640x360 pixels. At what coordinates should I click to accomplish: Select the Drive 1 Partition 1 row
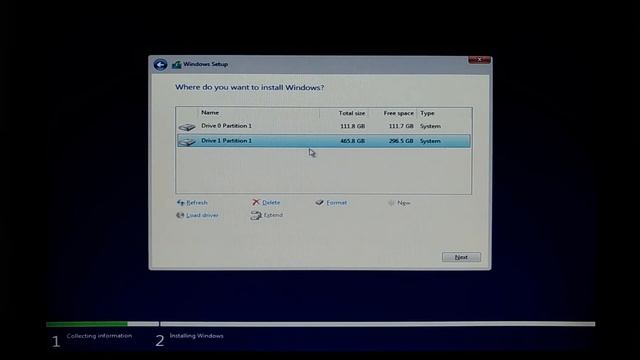tap(324, 141)
